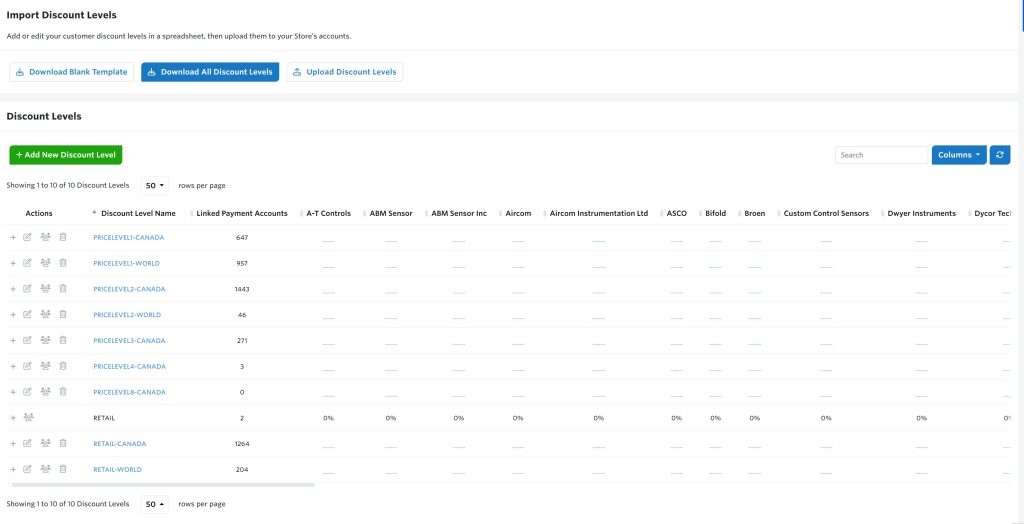This screenshot has width=1024, height=524.
Task: Click the plus icon on the PRICELEVEL3-CANADA row
Action: click(13, 340)
